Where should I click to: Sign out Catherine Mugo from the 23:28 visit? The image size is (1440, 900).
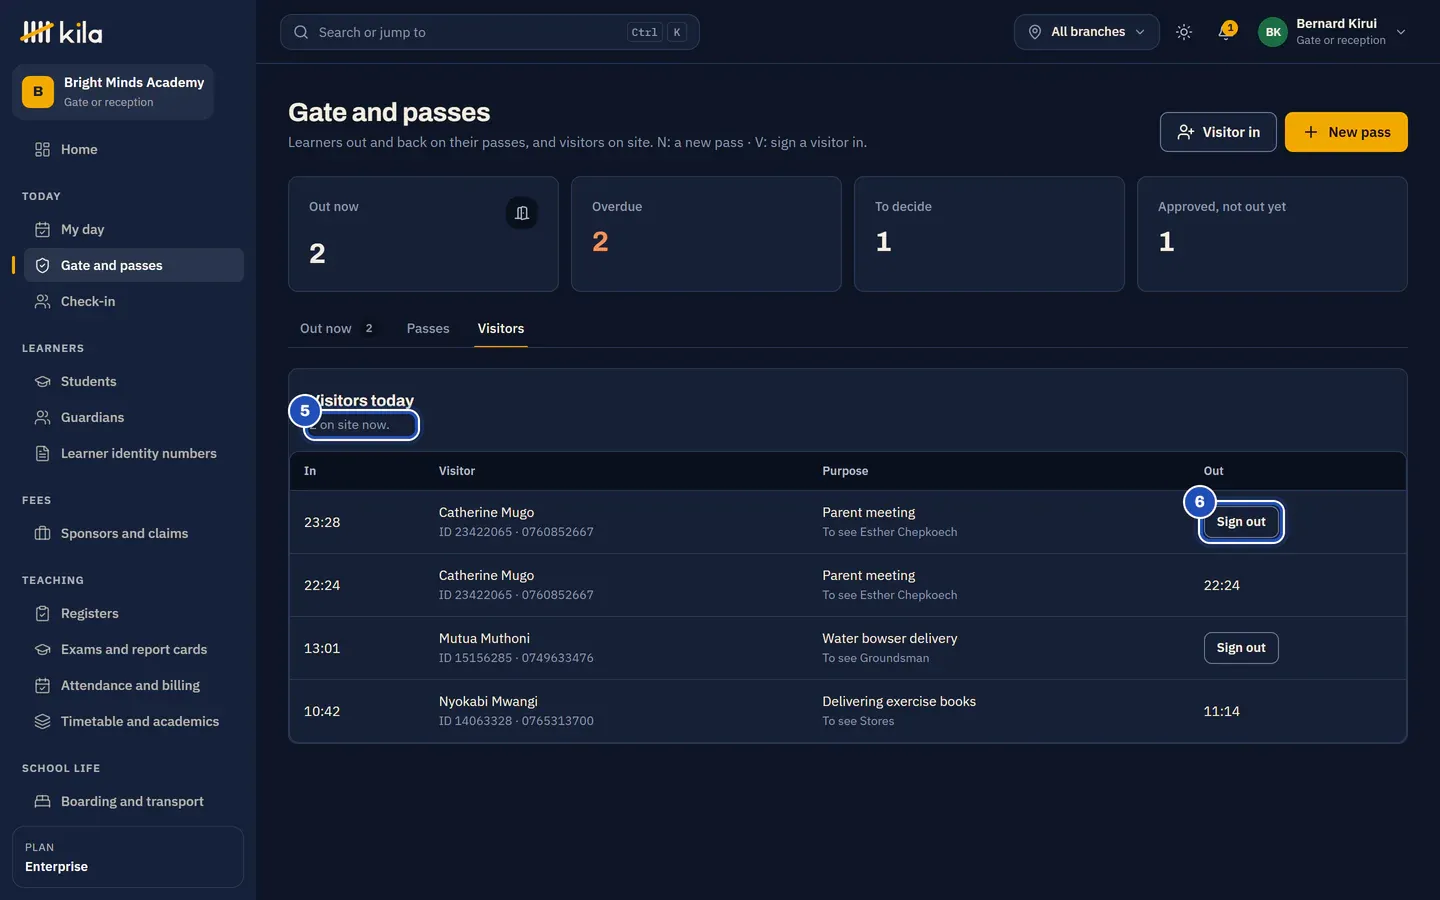click(1241, 522)
